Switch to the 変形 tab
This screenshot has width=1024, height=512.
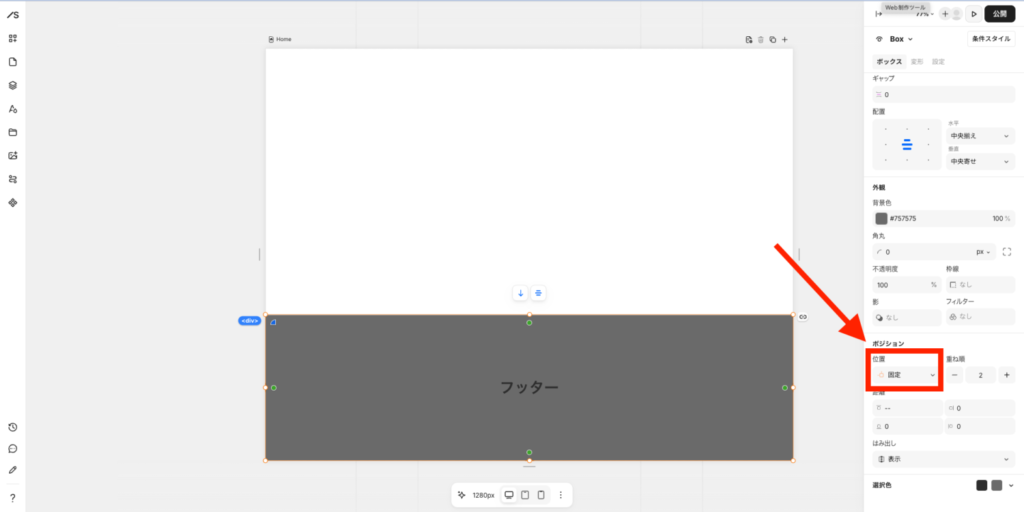pos(916,62)
